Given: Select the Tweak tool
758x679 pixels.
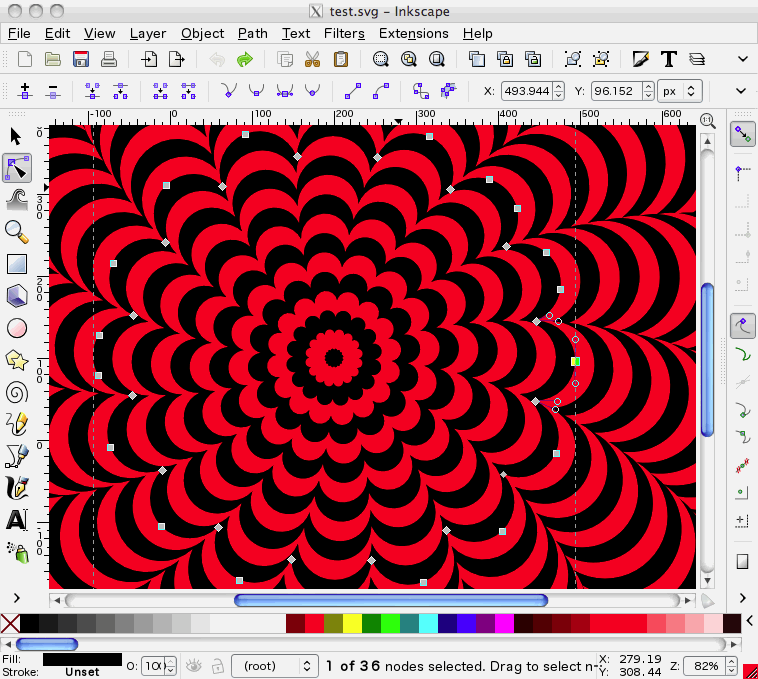Looking at the screenshot, I should [17, 200].
